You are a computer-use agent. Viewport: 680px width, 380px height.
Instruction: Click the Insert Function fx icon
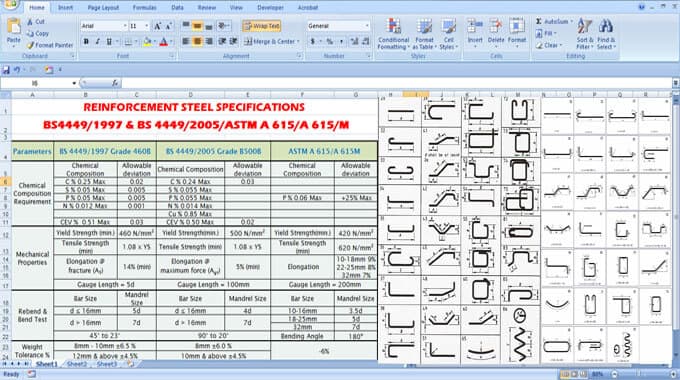[x=115, y=83]
